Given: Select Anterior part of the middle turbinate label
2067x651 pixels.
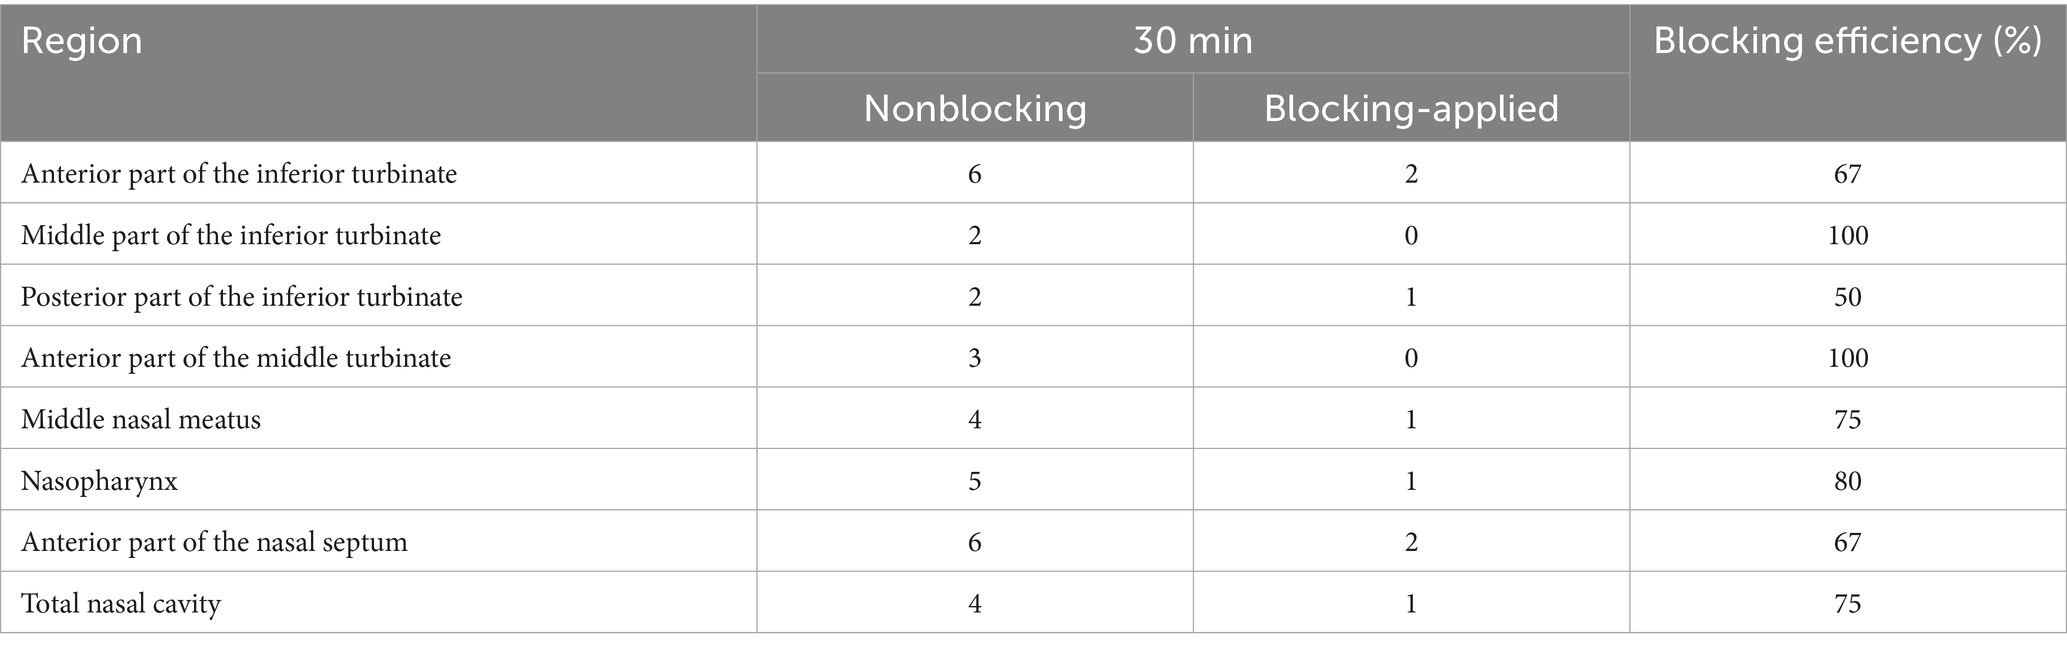Looking at the screenshot, I should tap(236, 358).
